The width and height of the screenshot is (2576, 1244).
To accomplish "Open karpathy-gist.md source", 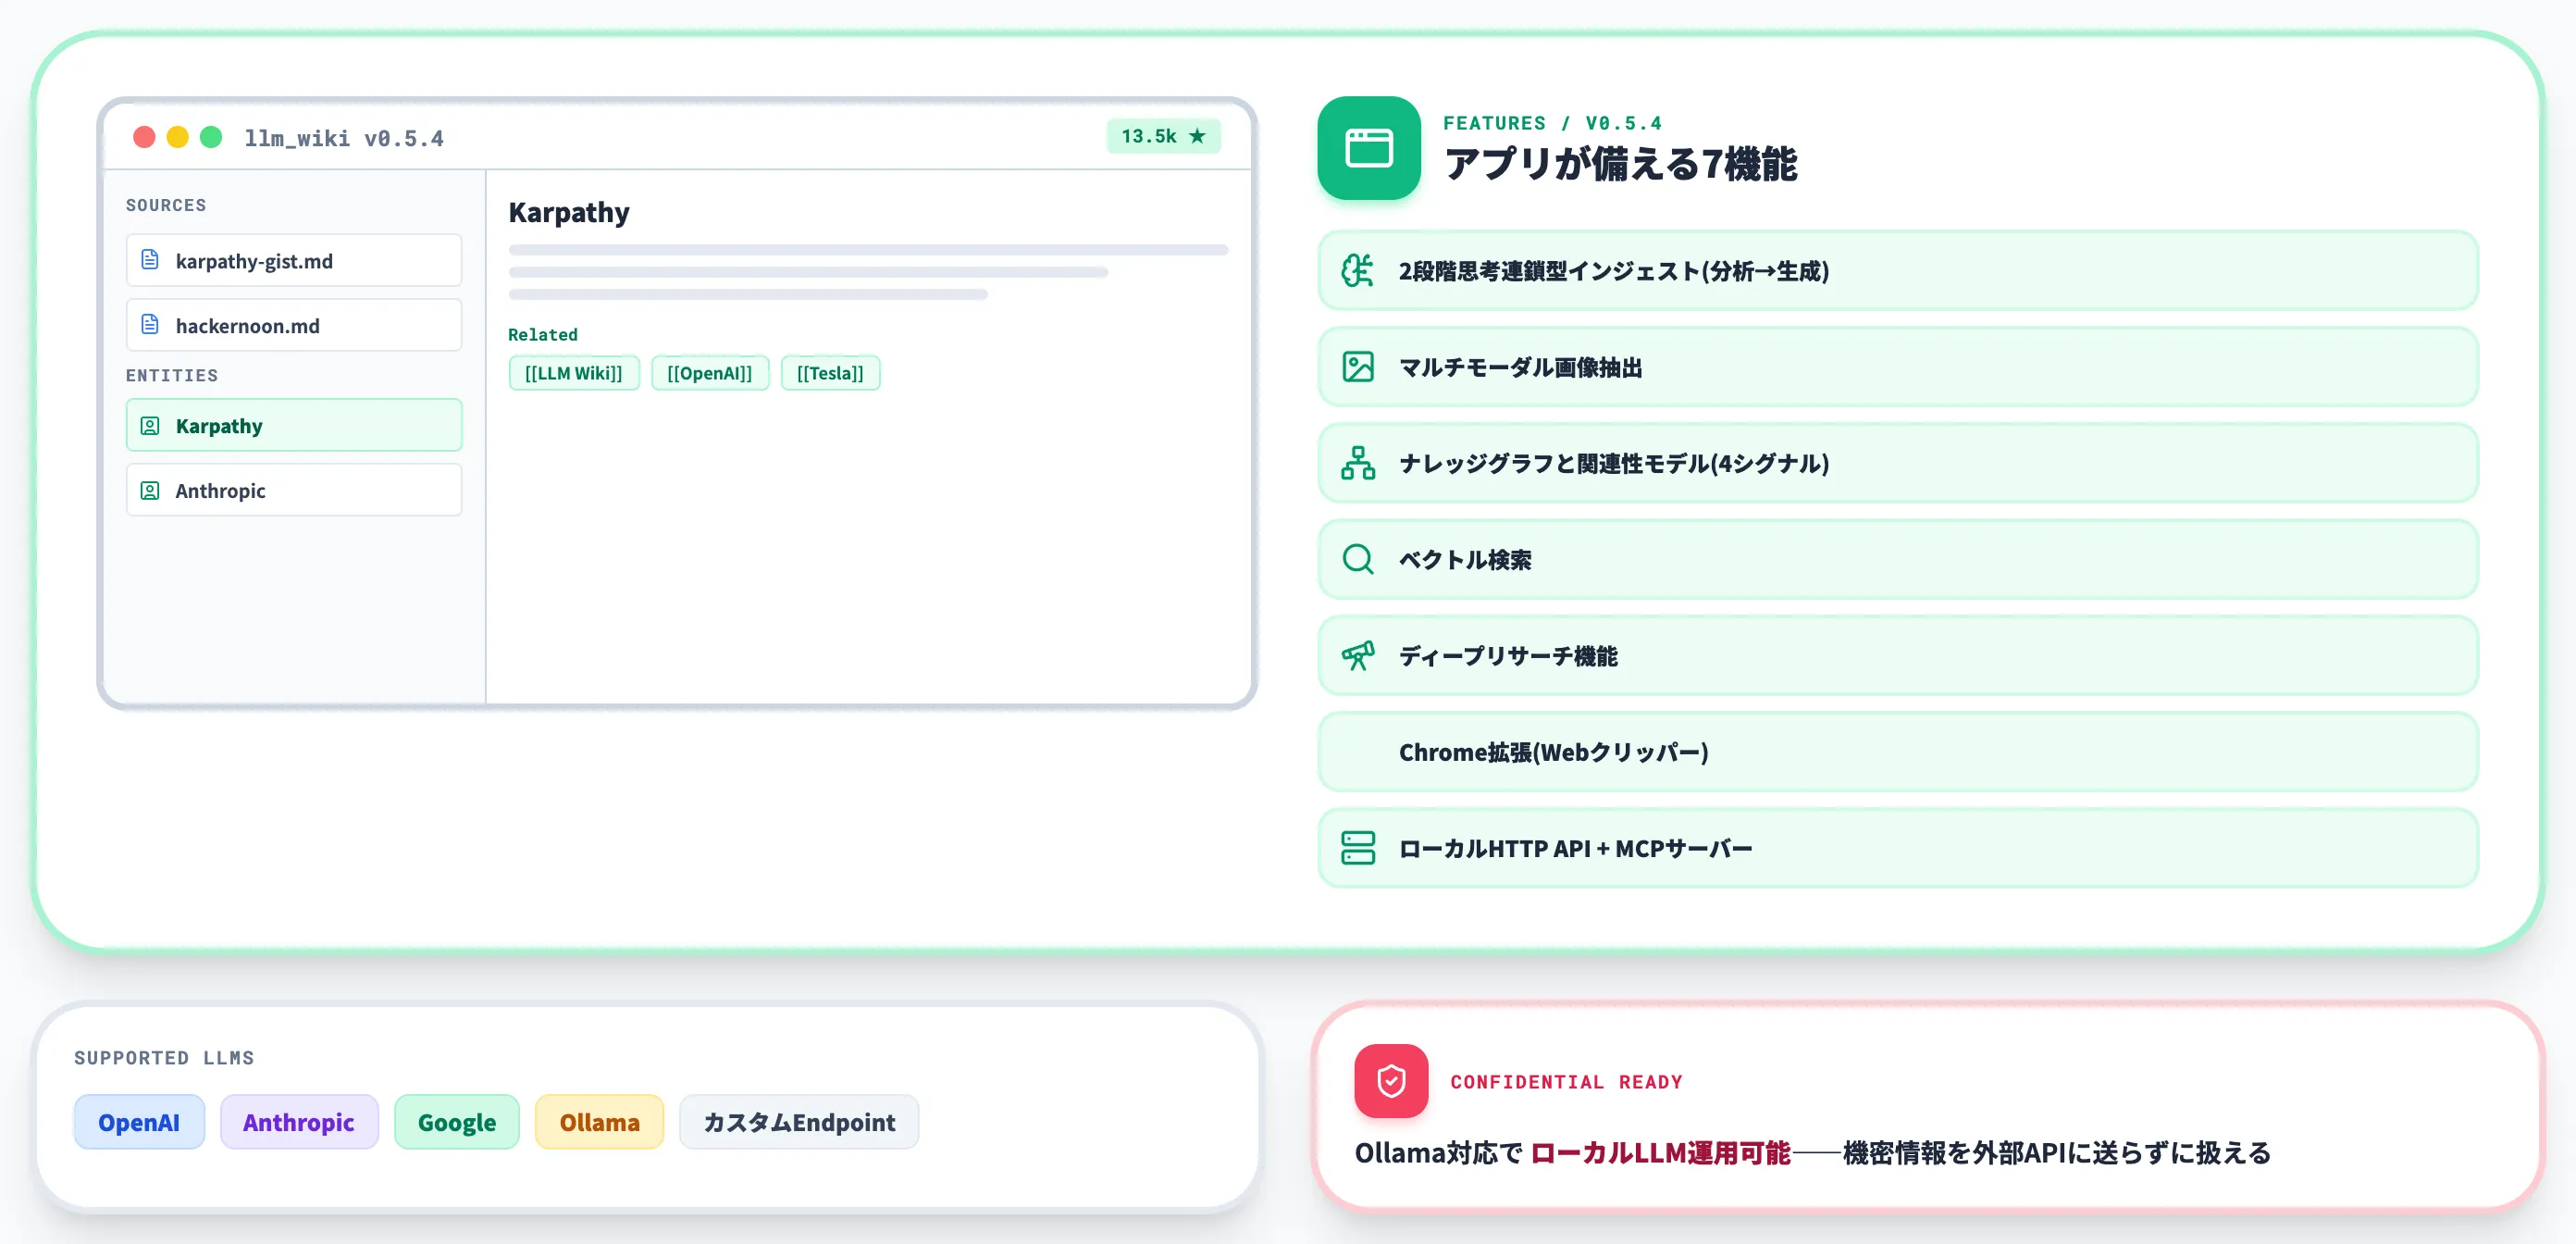I will [294, 260].
